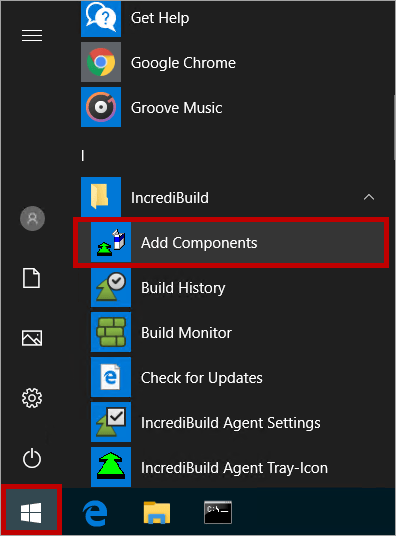Screen dimensions: 396x536
Task: Select the Build Monitor label
Action: click(x=186, y=333)
